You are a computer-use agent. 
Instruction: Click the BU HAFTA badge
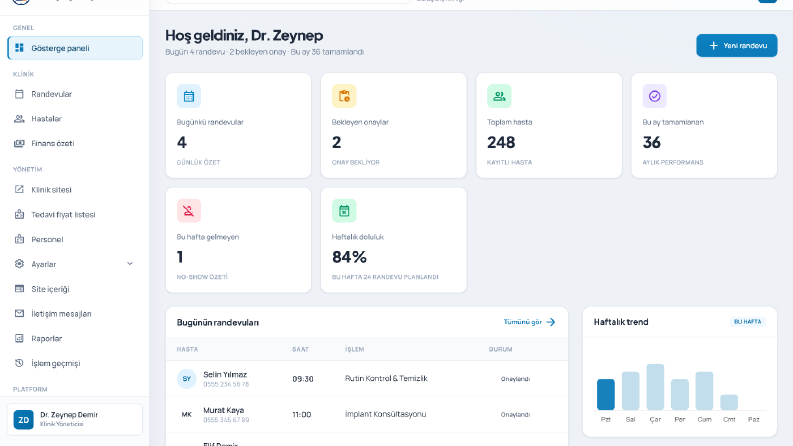click(x=747, y=322)
